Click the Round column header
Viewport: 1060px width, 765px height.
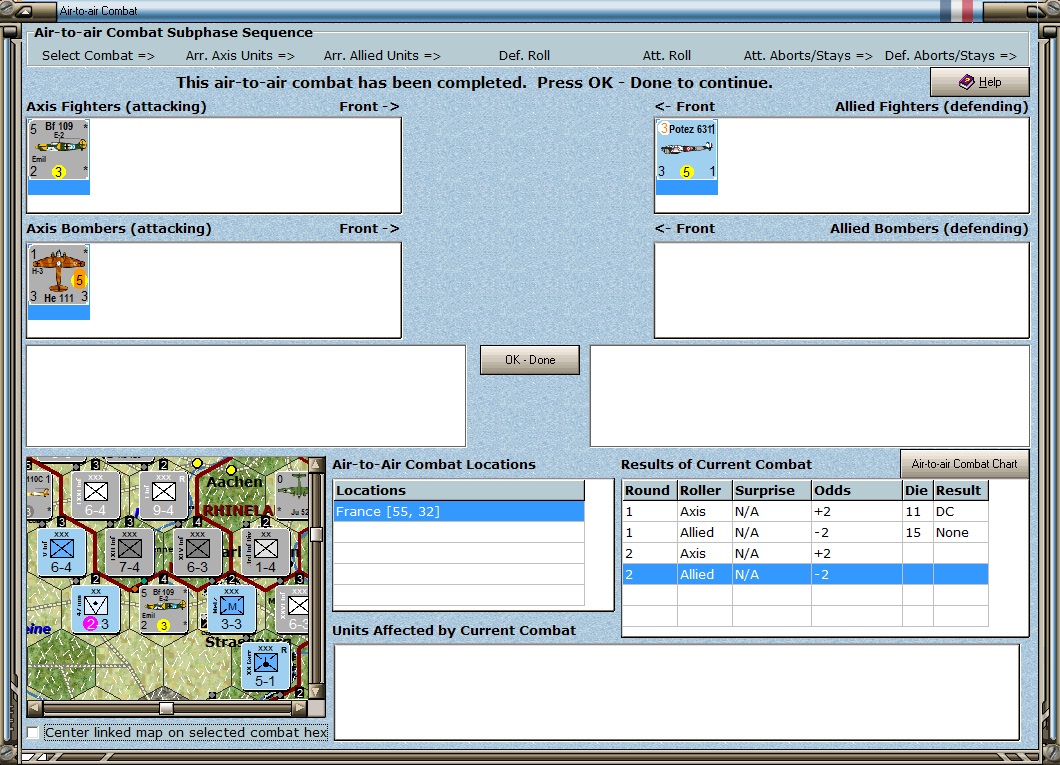point(650,491)
